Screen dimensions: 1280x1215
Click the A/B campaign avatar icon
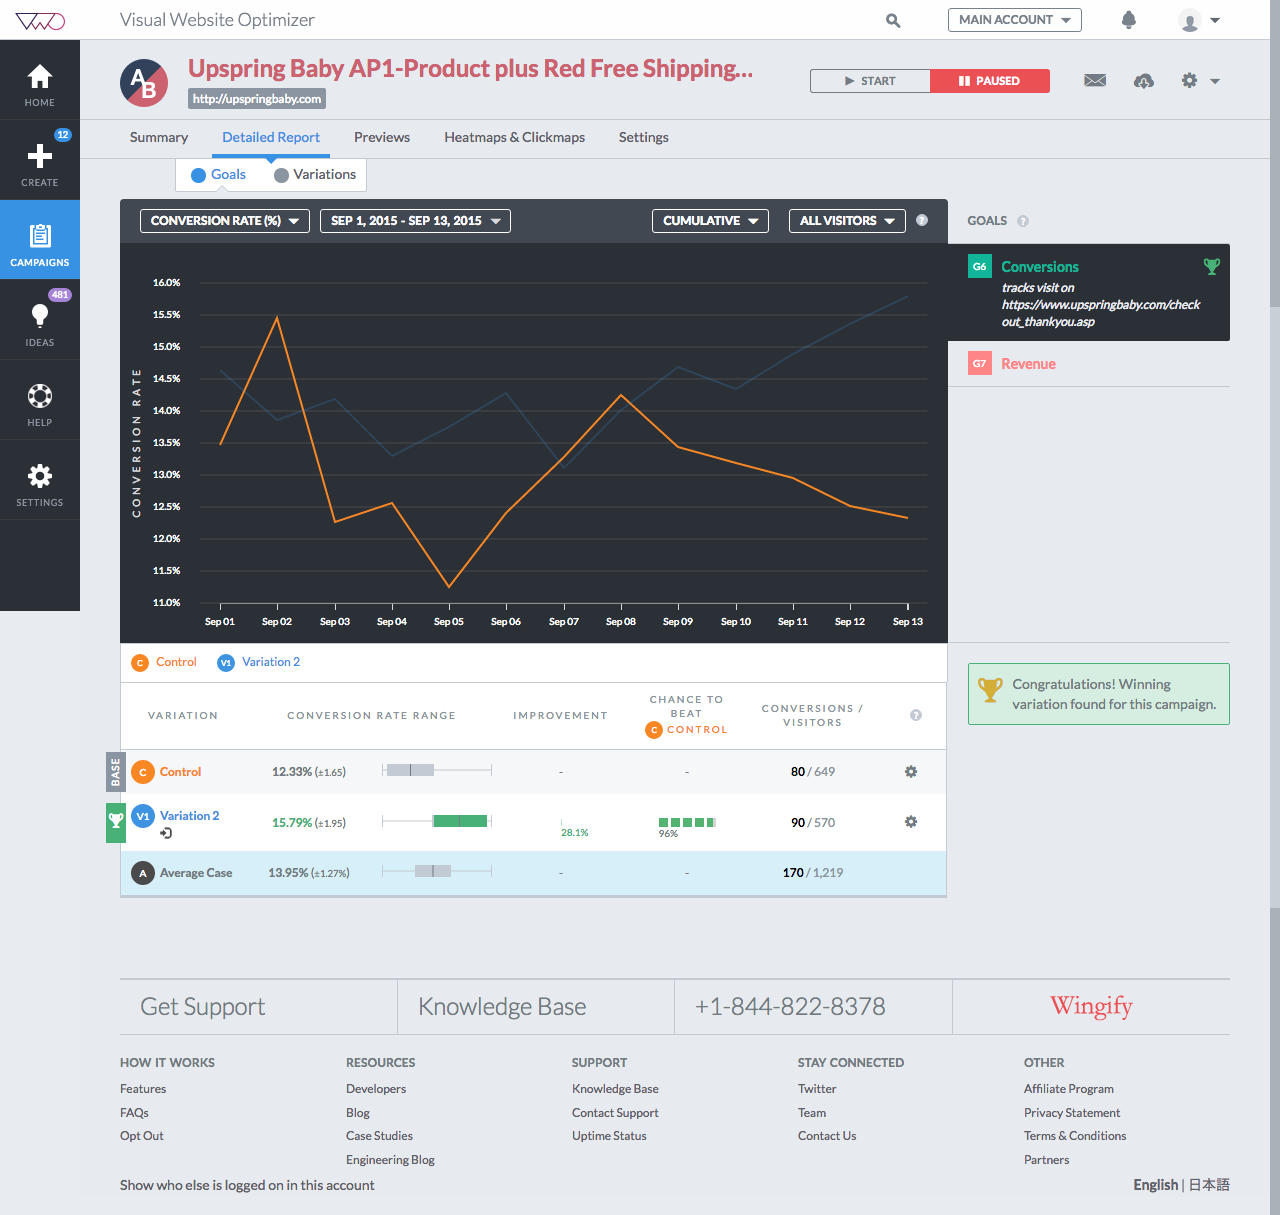(x=144, y=83)
